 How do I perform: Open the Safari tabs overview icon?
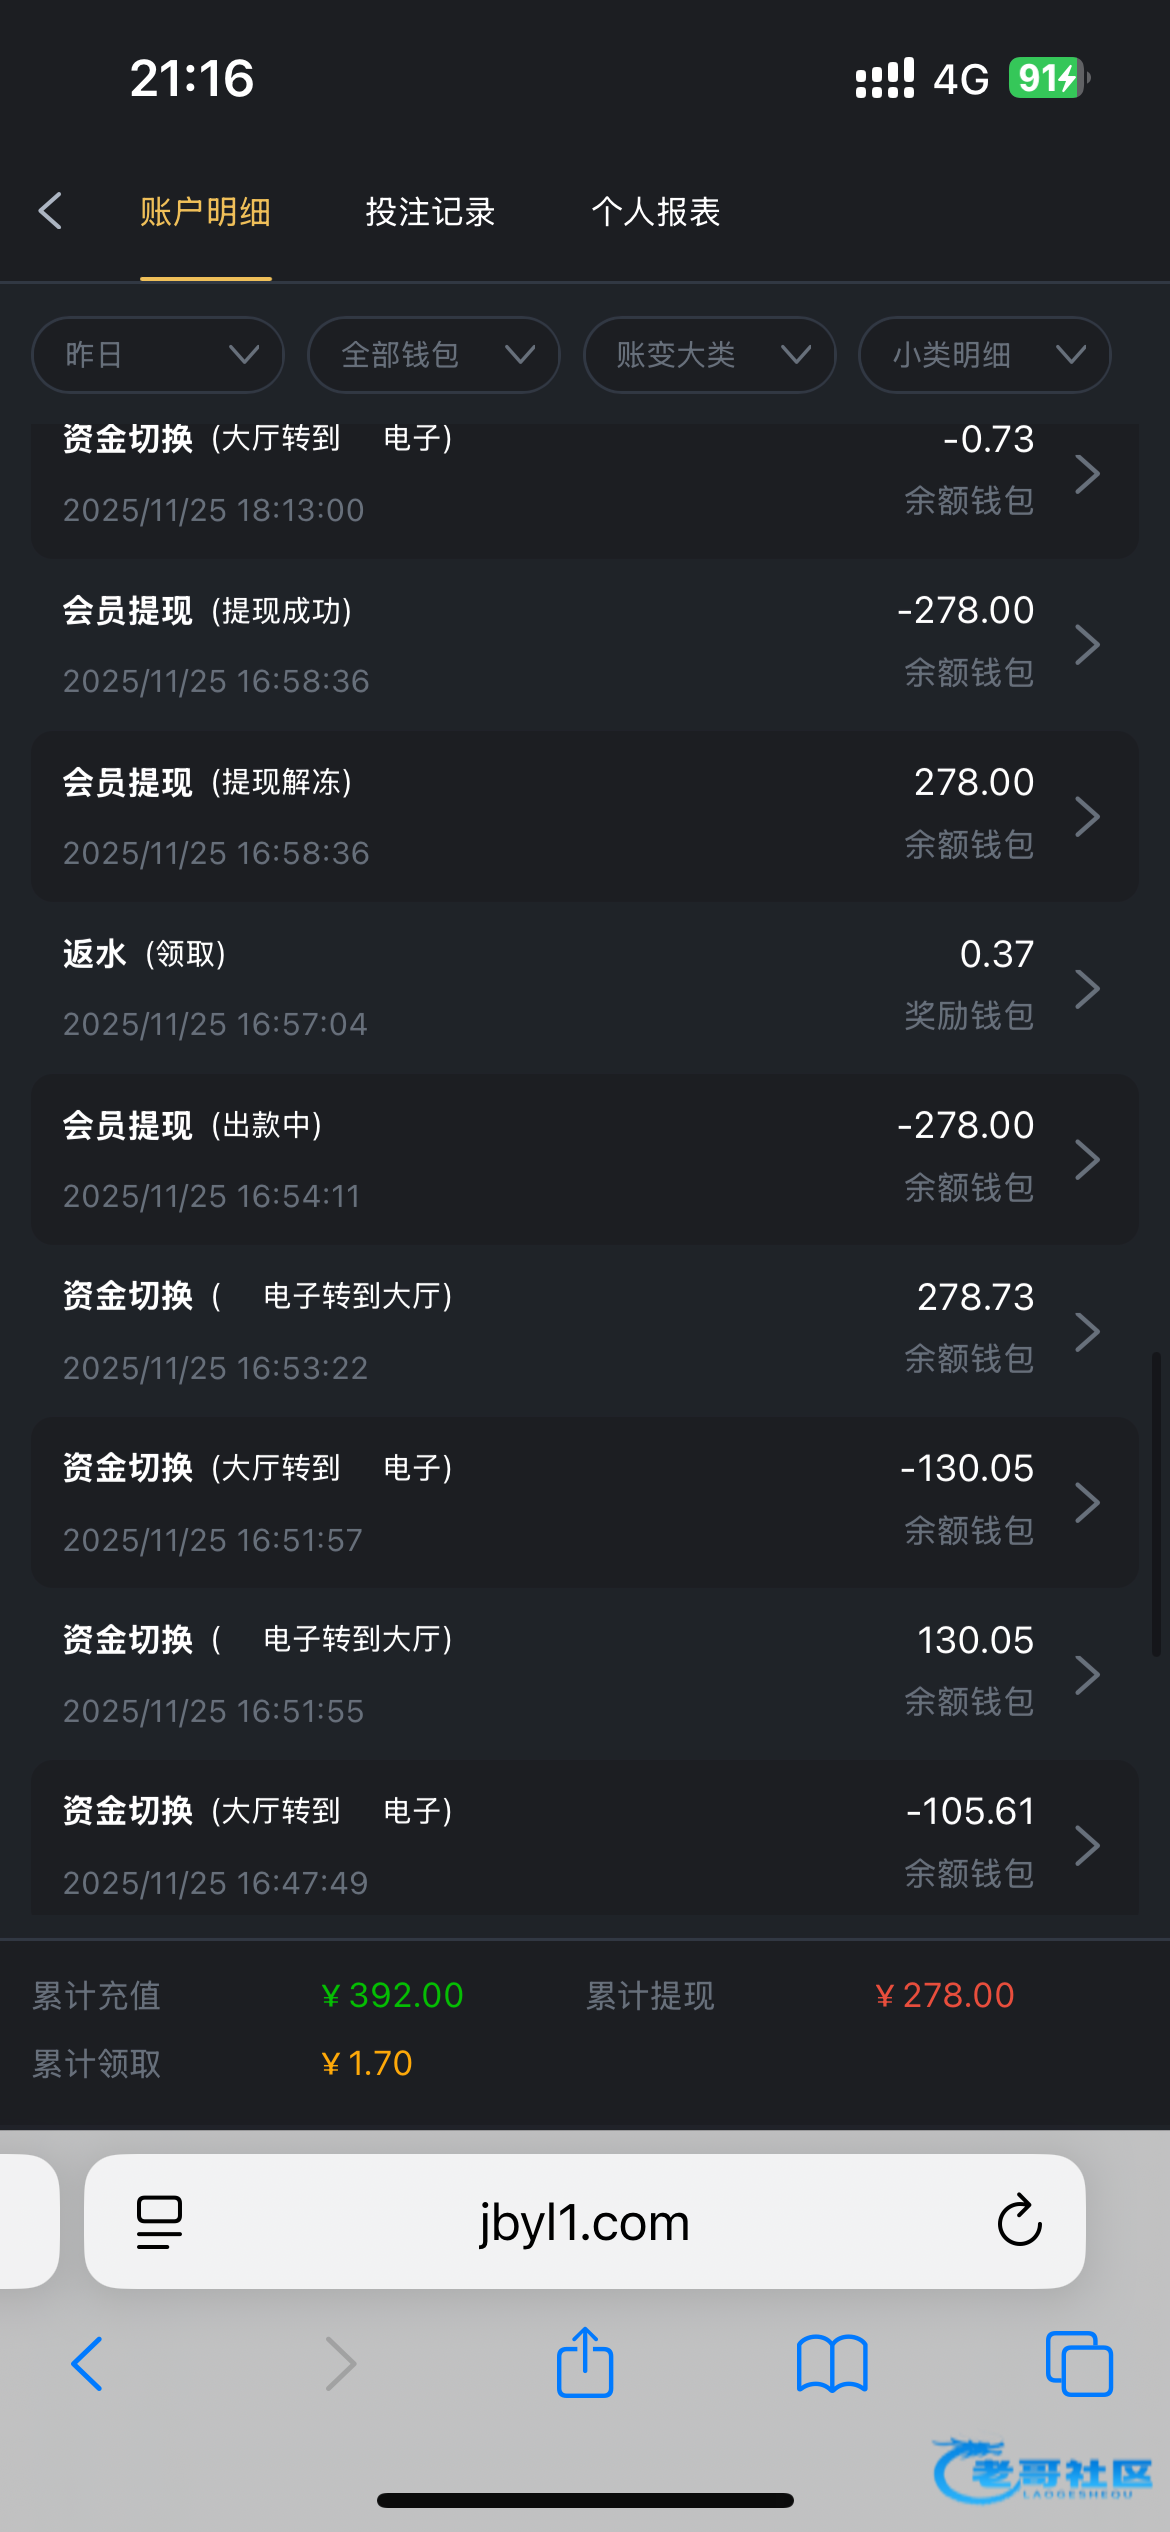[1078, 2364]
